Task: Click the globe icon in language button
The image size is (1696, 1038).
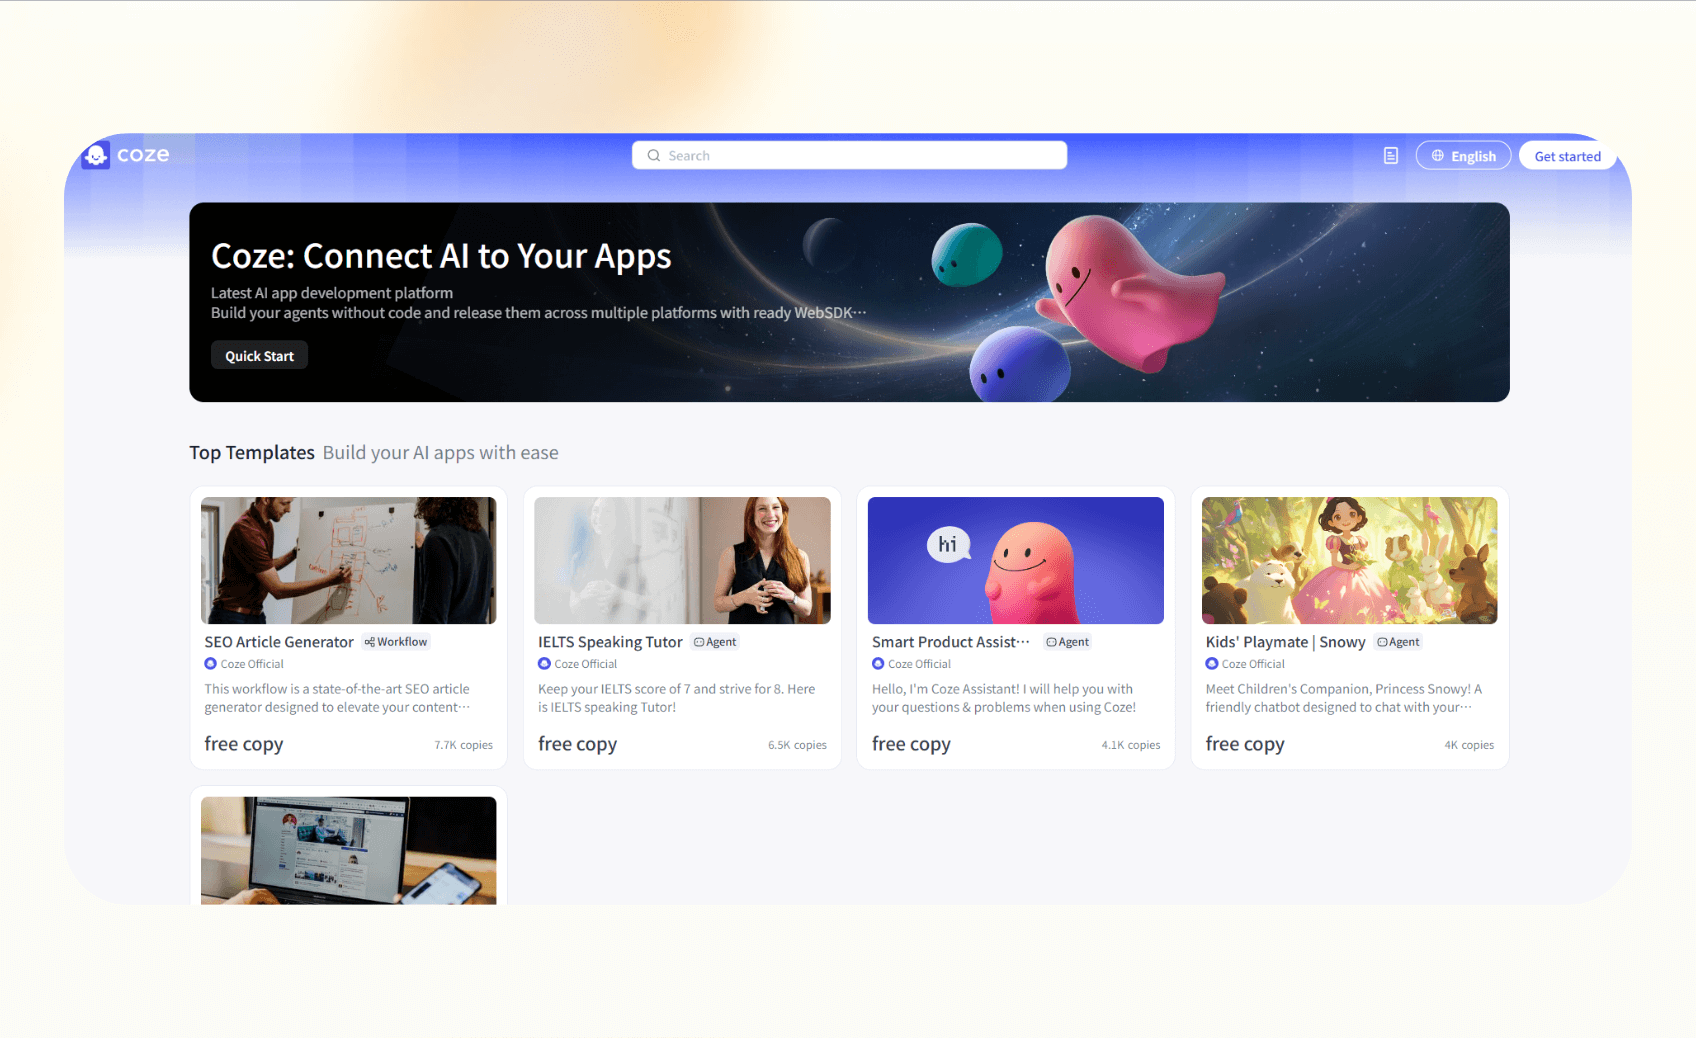Action: tap(1438, 156)
